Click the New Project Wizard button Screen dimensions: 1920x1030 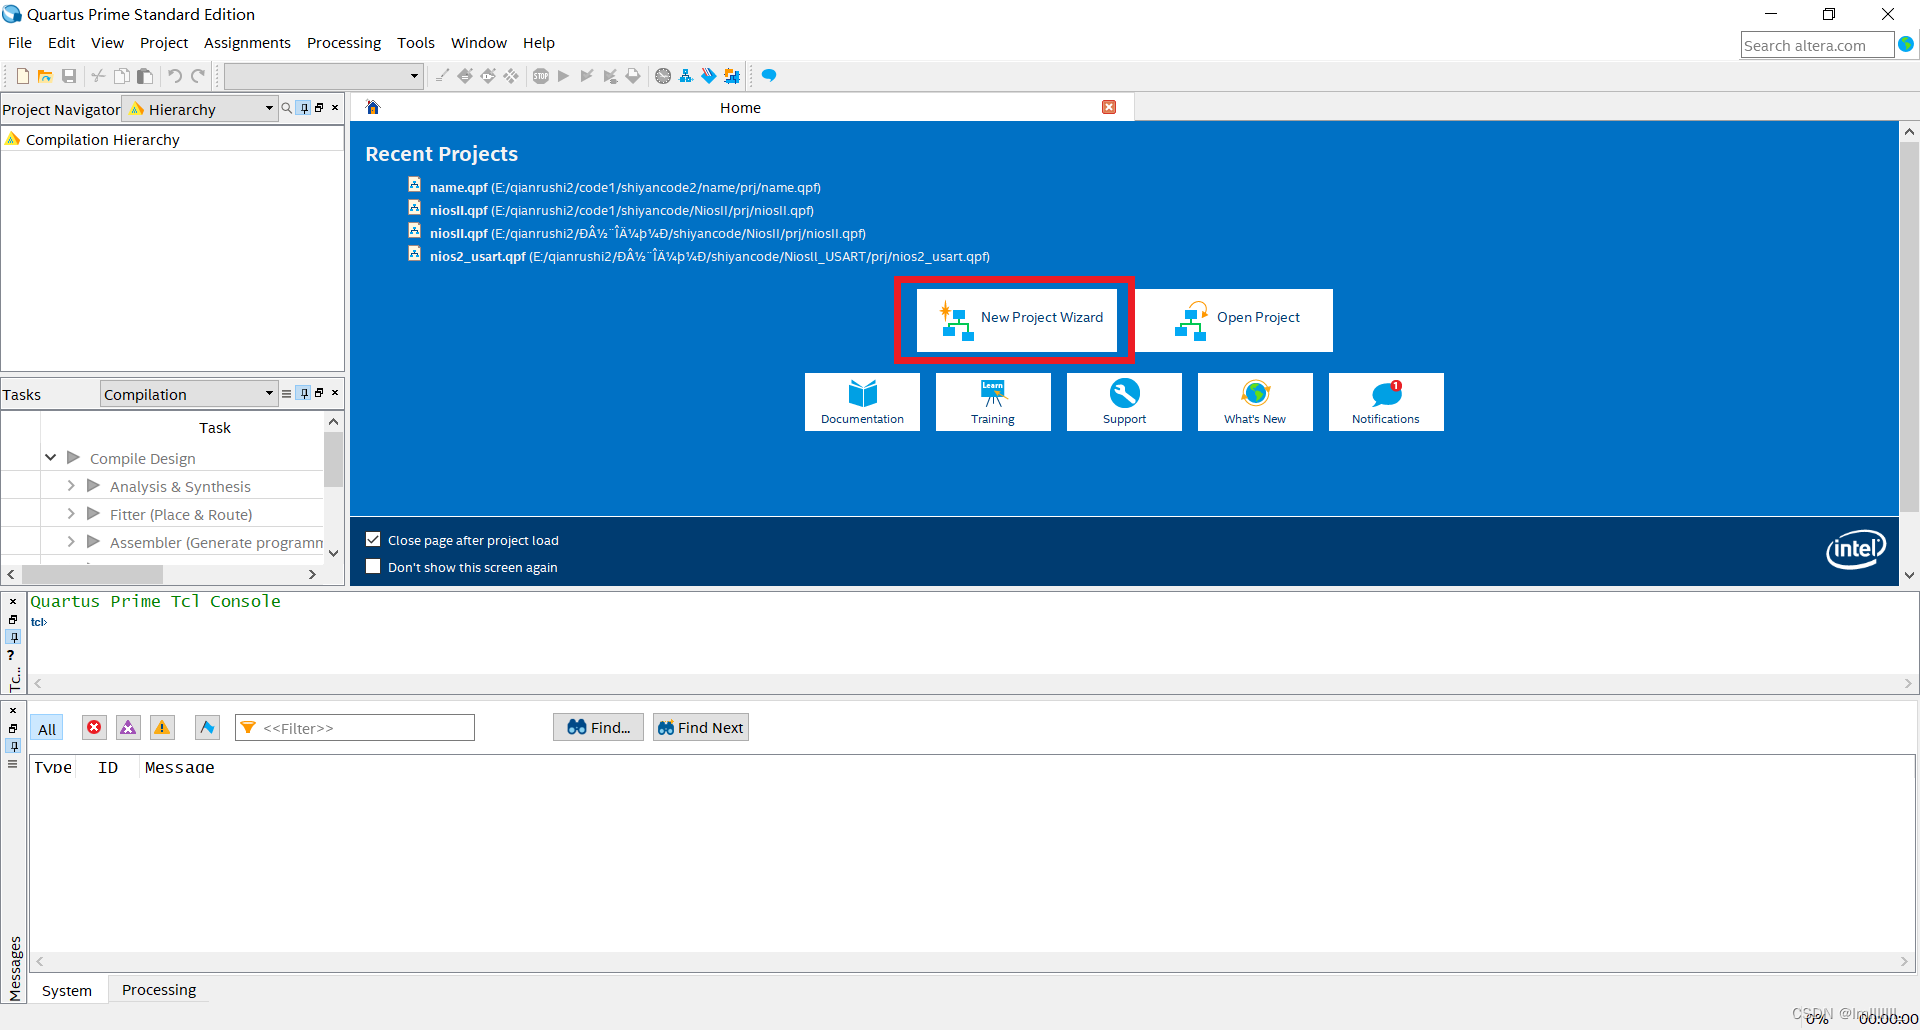point(1016,320)
